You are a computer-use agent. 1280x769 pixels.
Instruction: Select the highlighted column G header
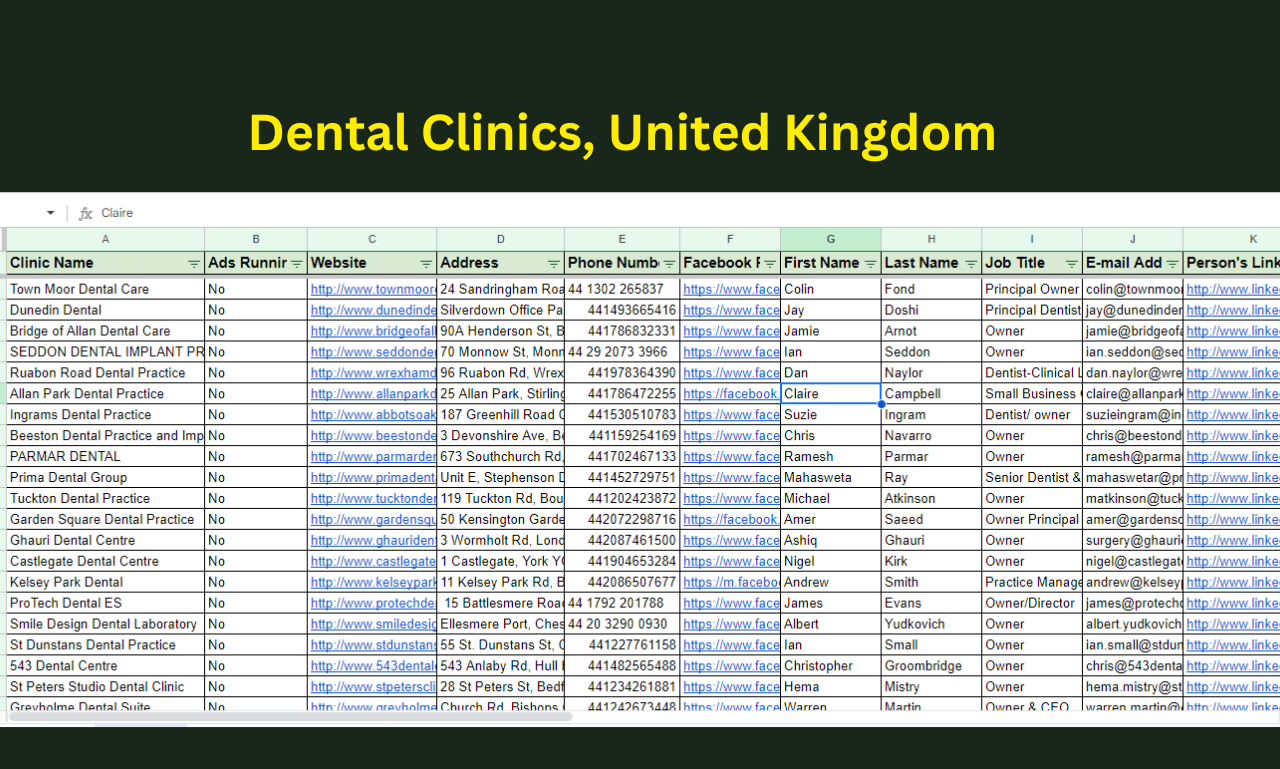[x=830, y=239]
